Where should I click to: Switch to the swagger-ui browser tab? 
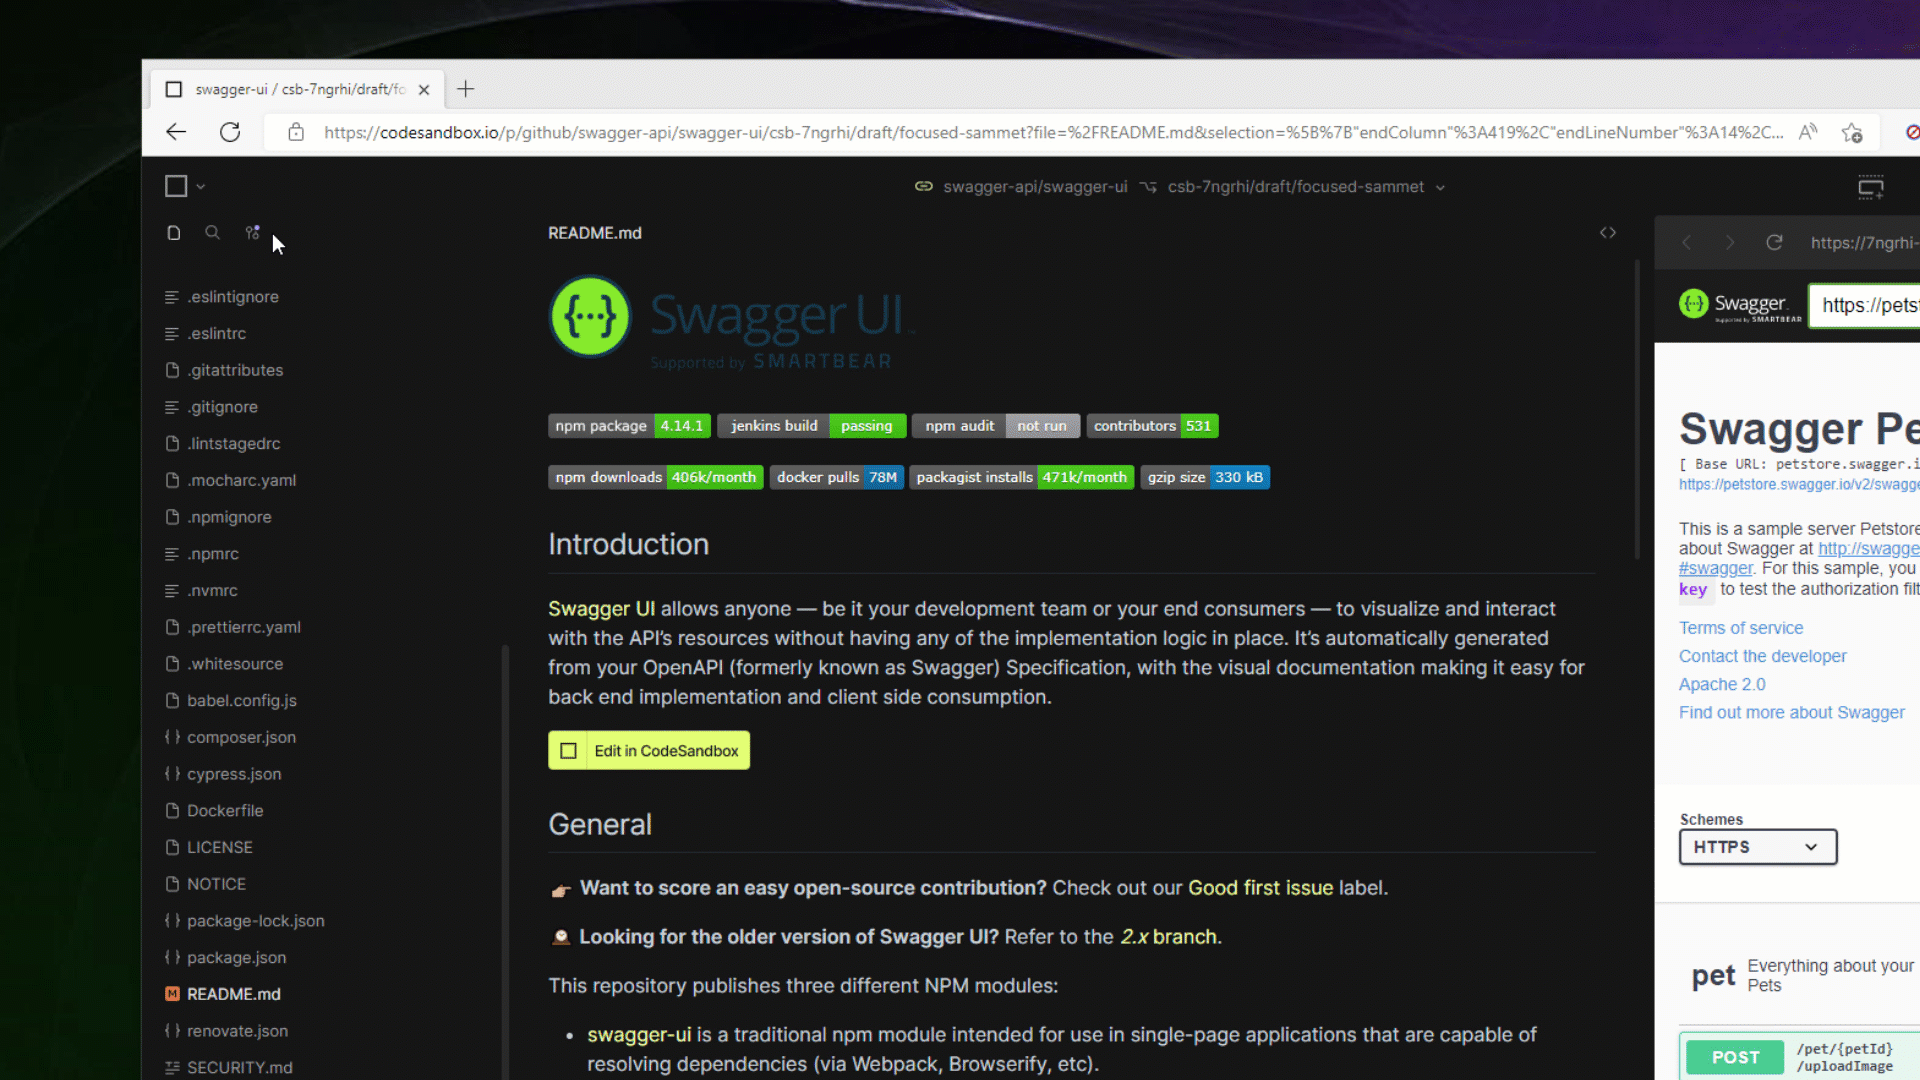[x=295, y=89]
